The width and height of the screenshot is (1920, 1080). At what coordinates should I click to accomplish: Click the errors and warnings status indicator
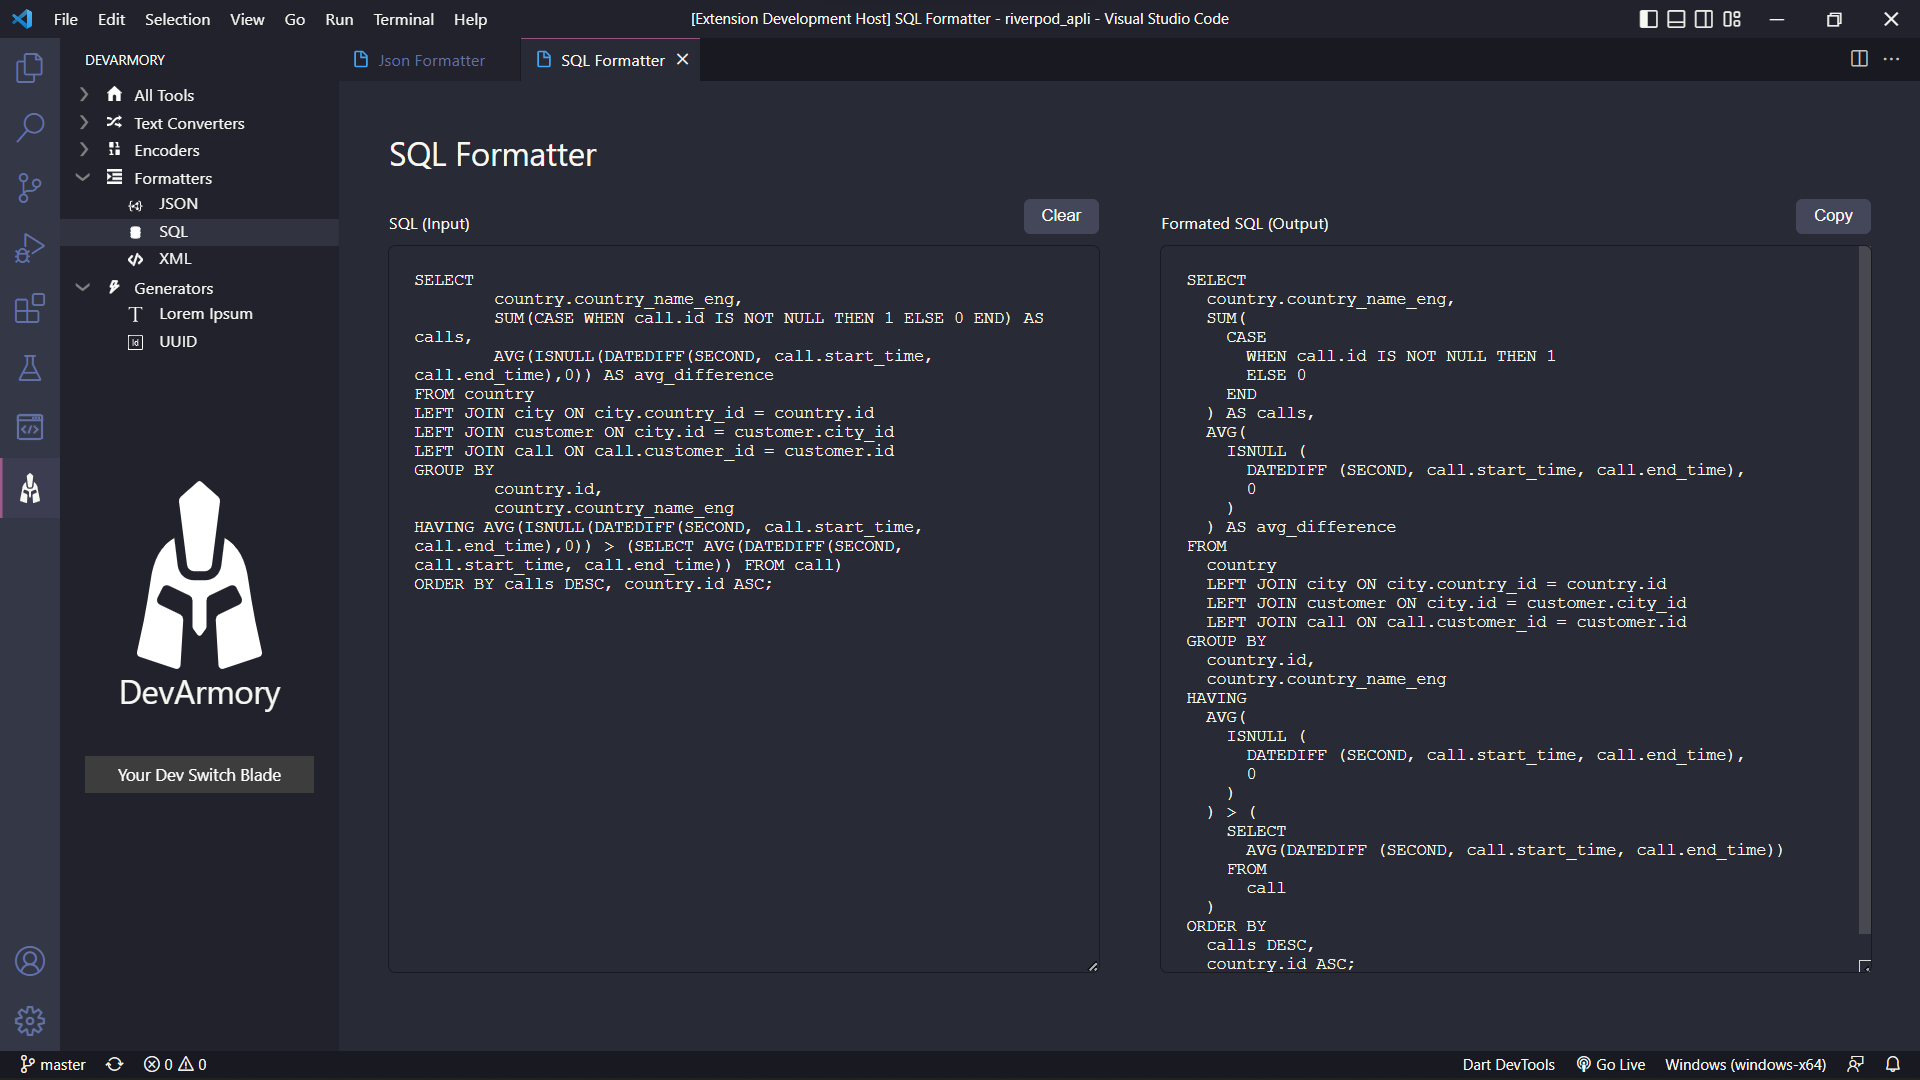[175, 1064]
